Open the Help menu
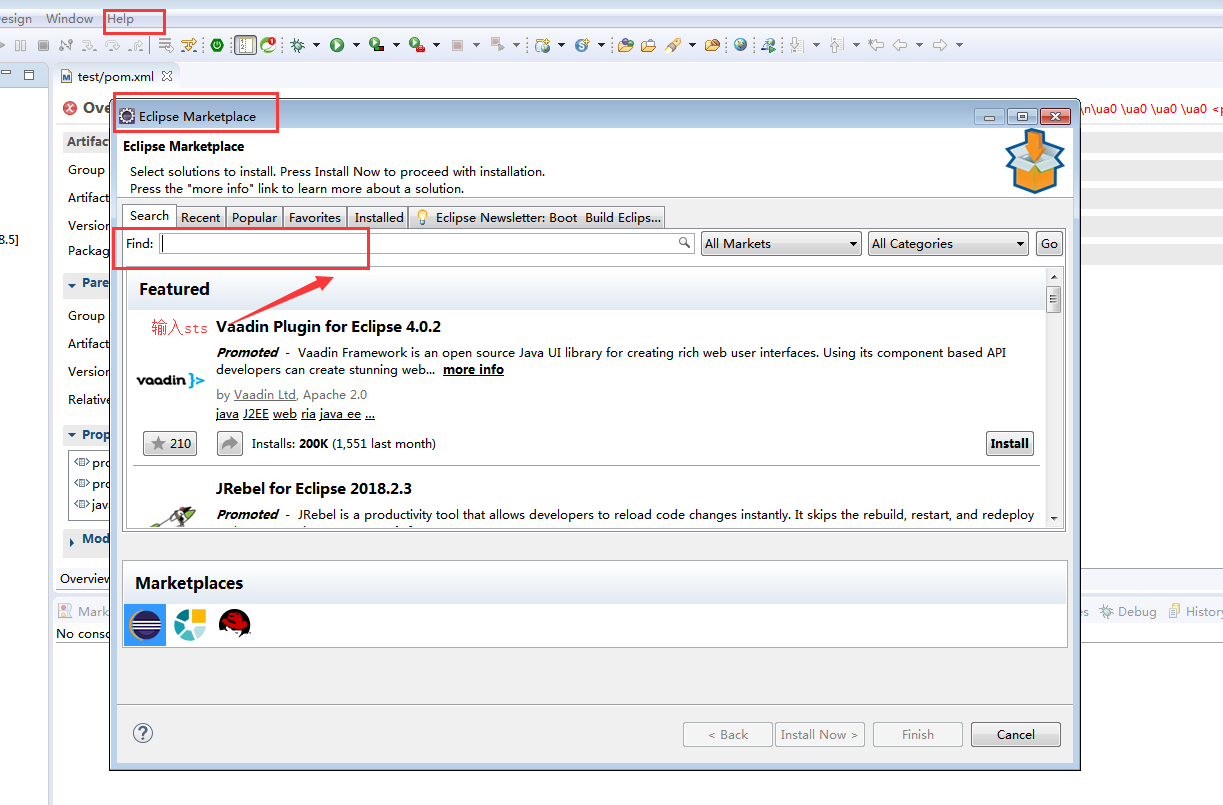This screenshot has width=1223, height=805. (120, 19)
